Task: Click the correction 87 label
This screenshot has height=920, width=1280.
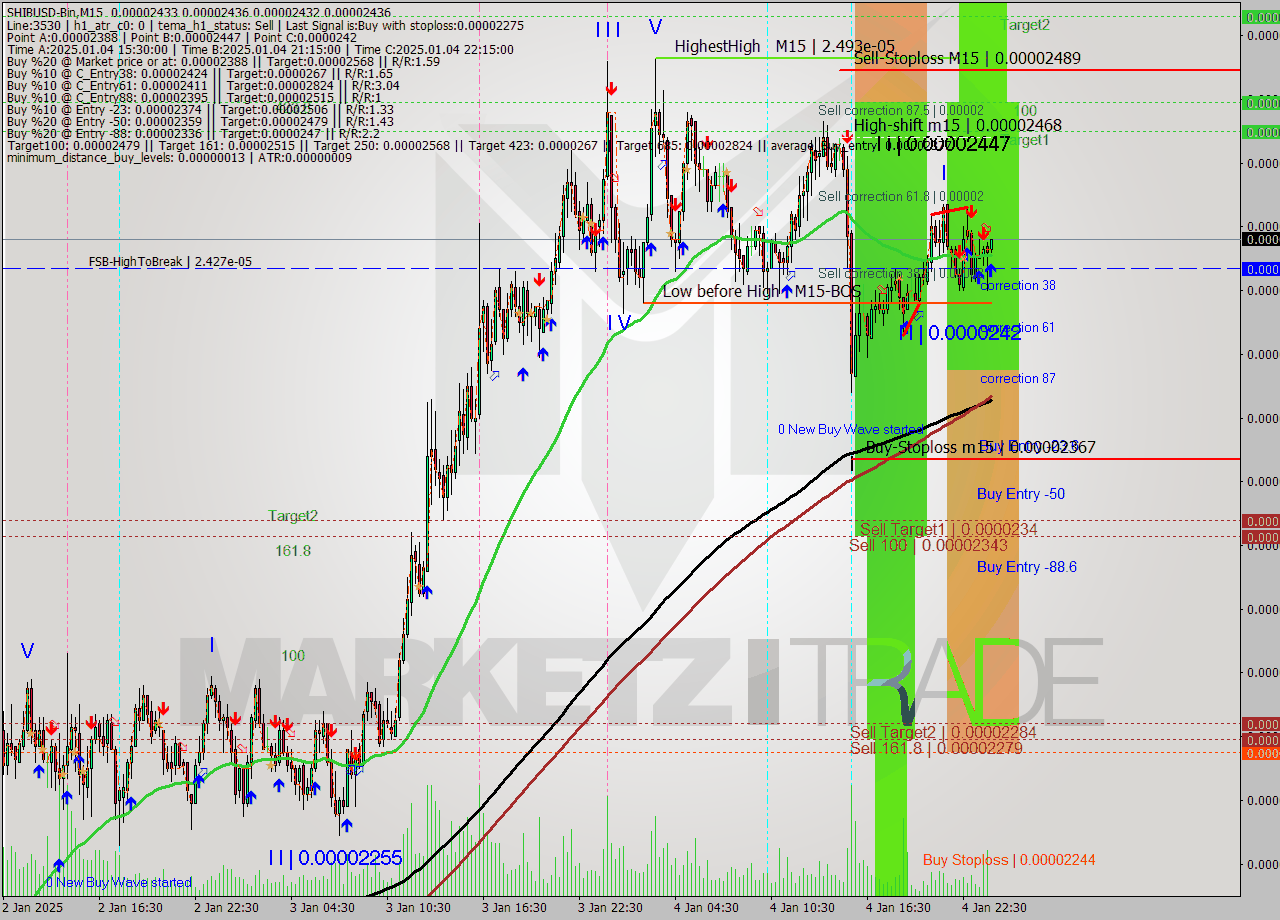Action: click(1018, 379)
